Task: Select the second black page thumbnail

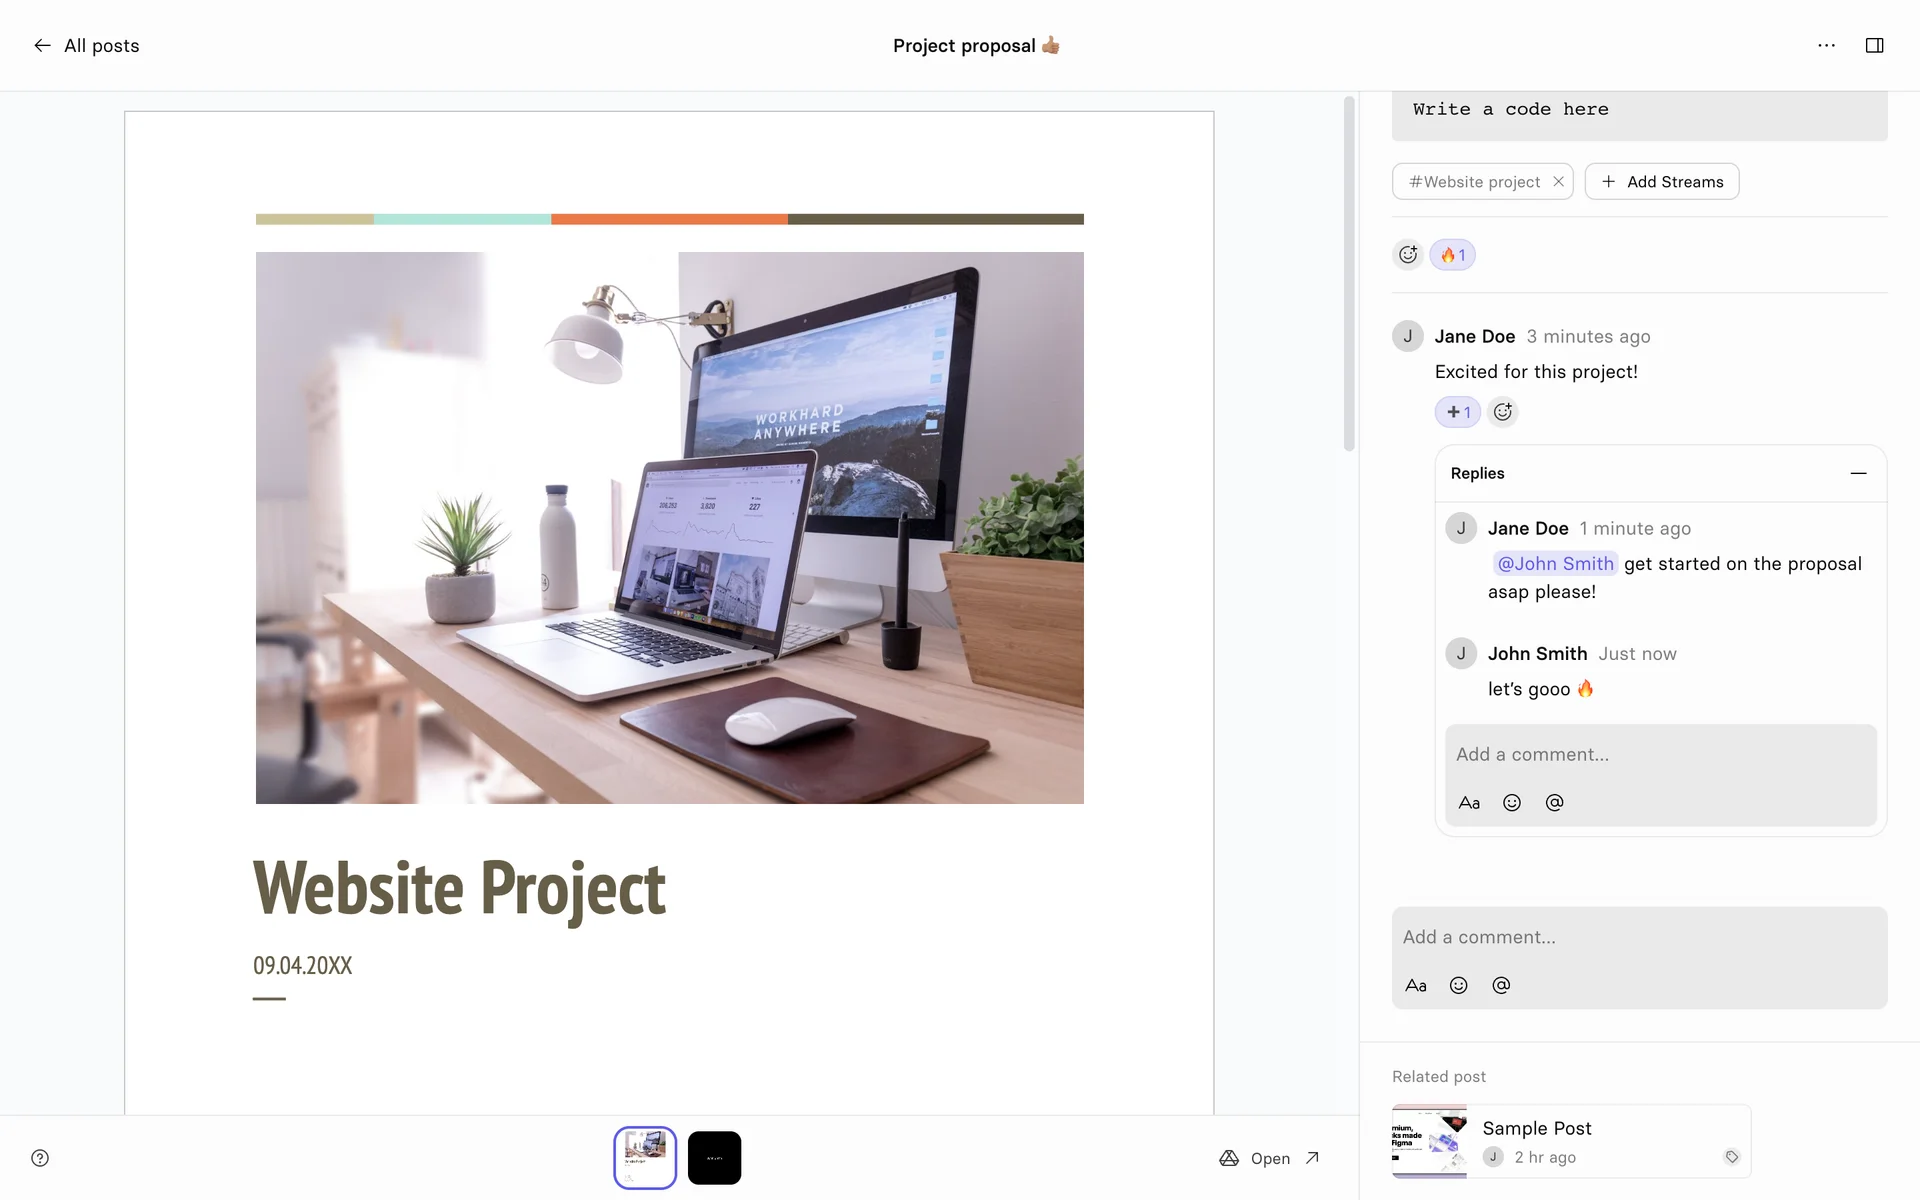Action: 714,1158
